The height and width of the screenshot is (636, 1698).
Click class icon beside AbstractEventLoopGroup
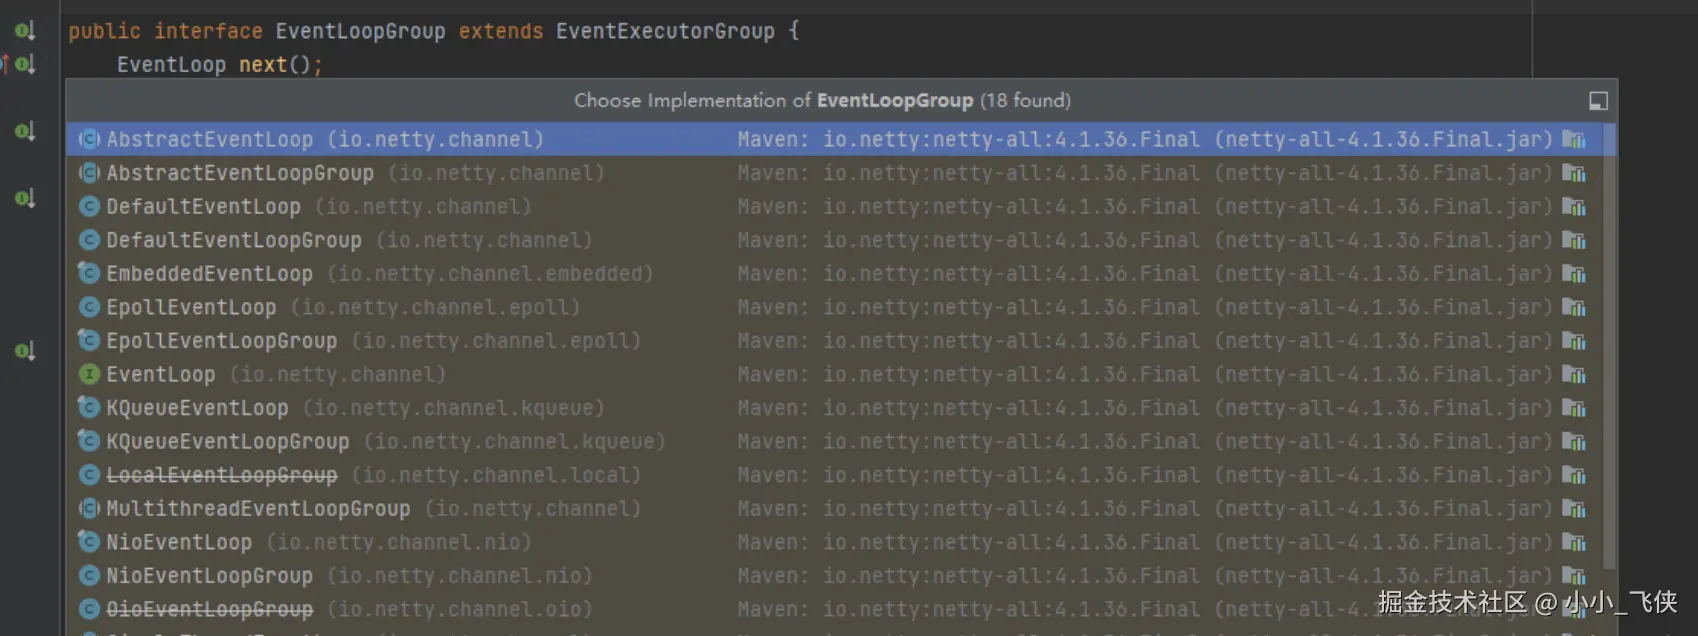(x=90, y=173)
